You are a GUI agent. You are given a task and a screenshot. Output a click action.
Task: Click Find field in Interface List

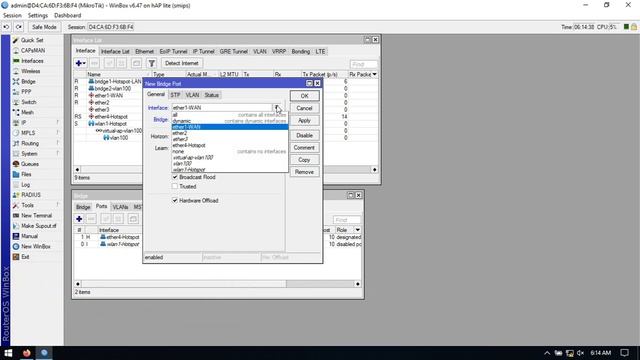(363, 64)
